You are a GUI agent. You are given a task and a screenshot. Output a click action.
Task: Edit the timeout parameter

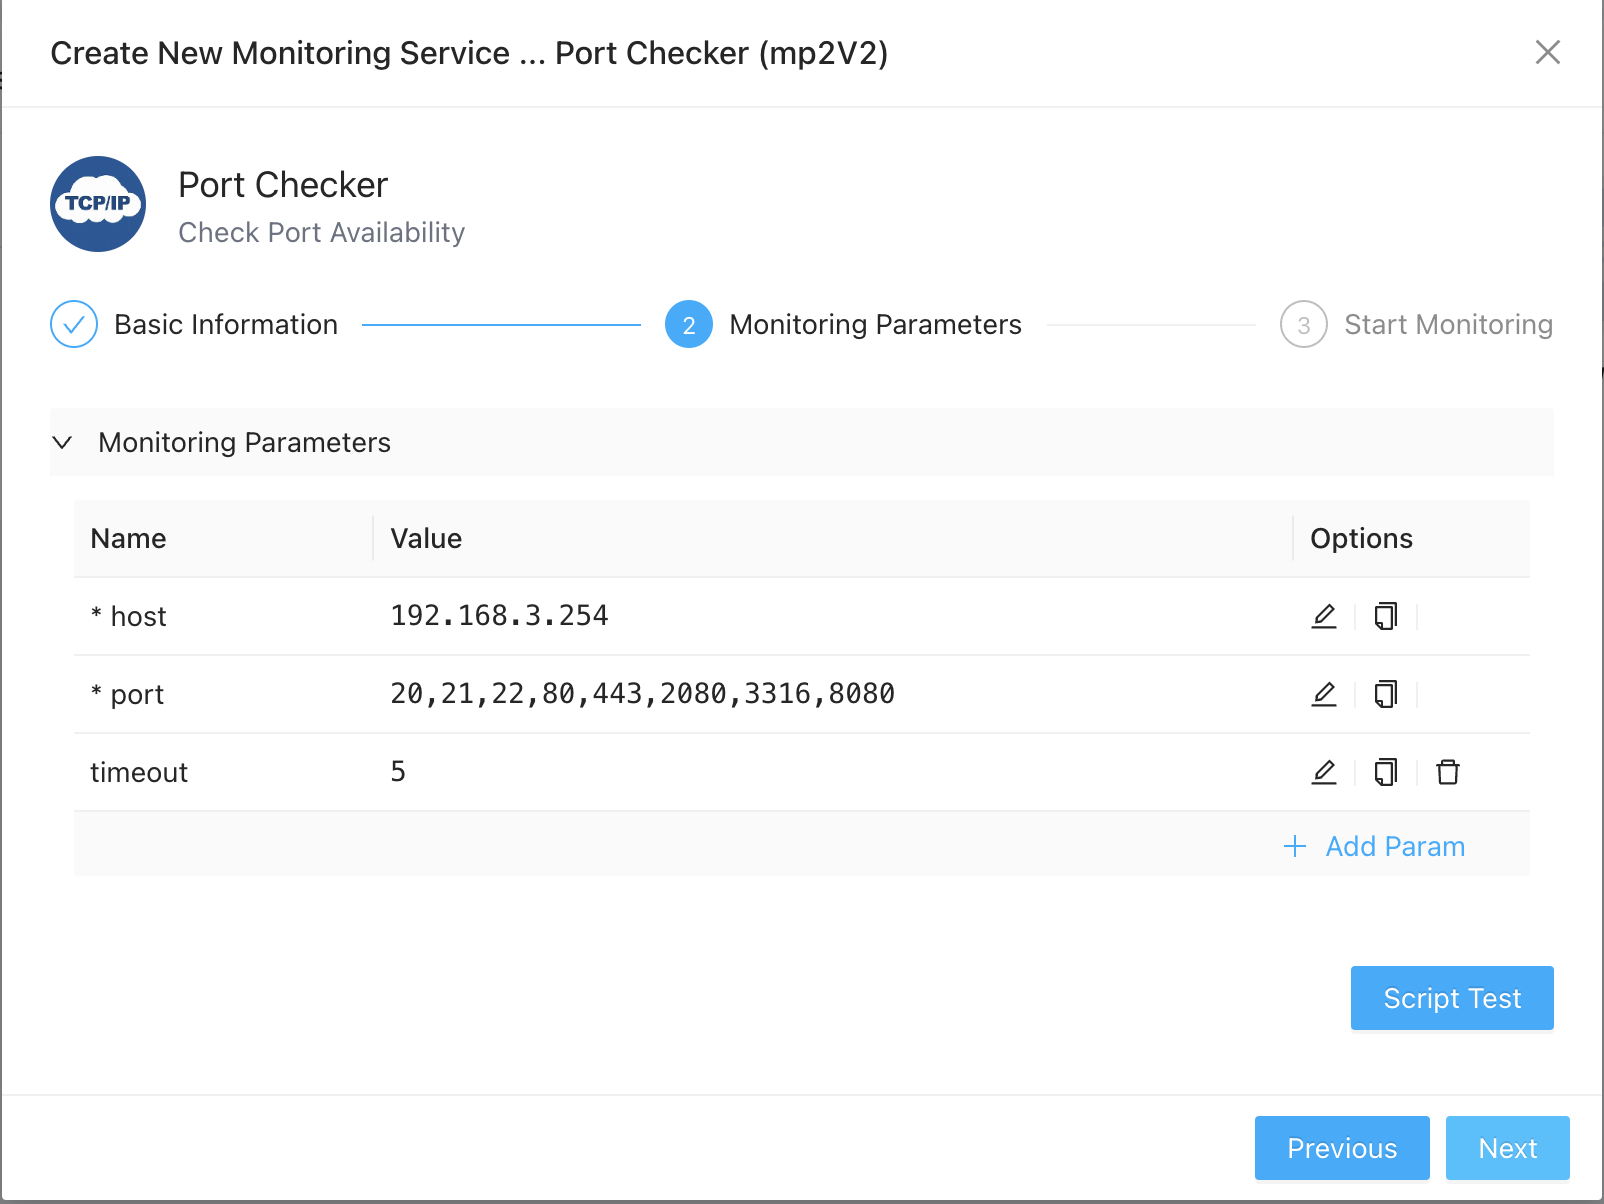1323,772
